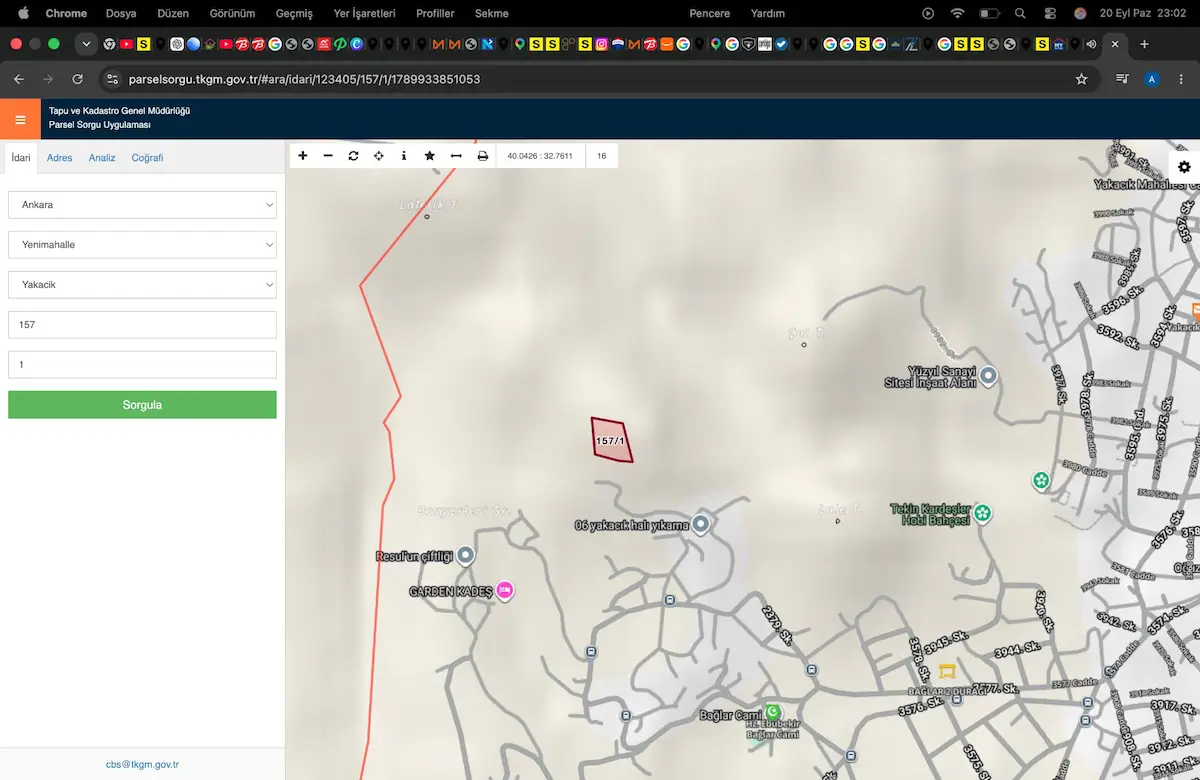Click the GARDEN KADEŞ place marker
Viewport: 1200px width, 780px height.
(505, 591)
